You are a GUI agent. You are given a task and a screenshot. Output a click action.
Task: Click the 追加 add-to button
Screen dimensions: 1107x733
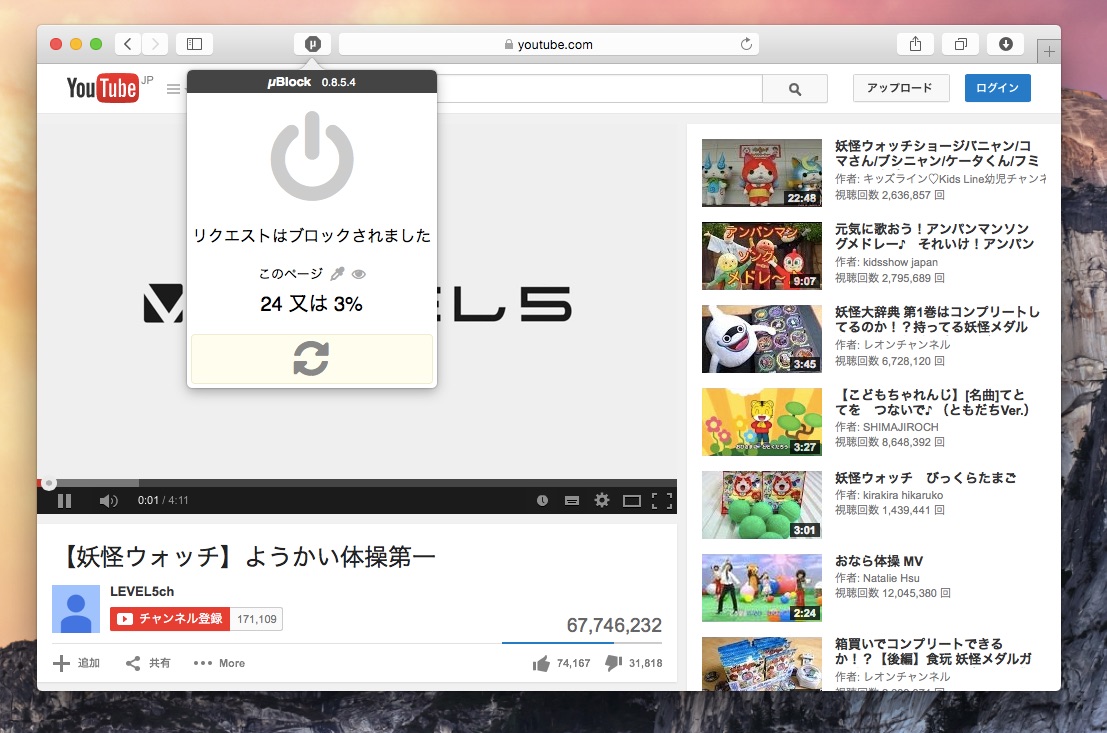coord(76,663)
